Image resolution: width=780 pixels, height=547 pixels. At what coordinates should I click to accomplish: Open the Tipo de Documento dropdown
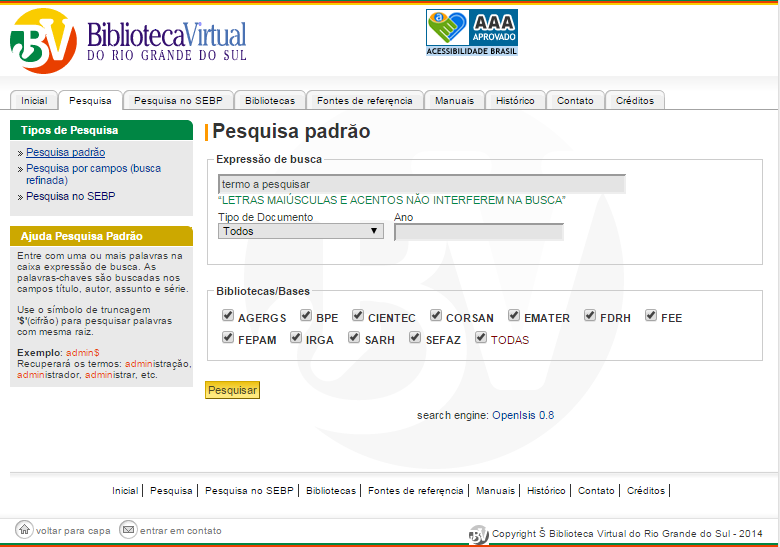click(x=300, y=231)
